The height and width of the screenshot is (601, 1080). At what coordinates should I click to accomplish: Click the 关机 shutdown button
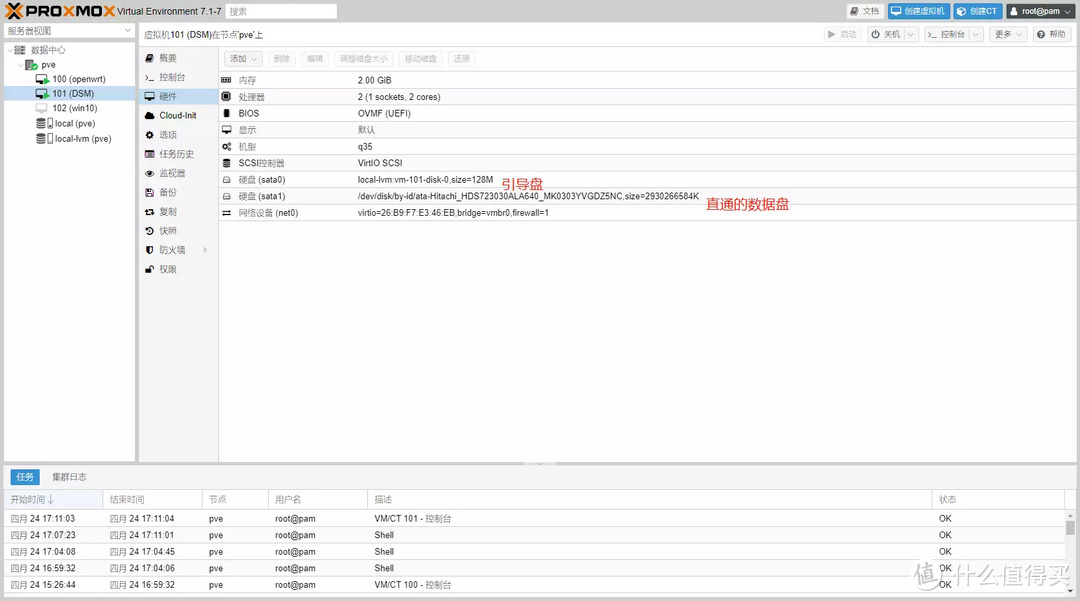(x=886, y=34)
